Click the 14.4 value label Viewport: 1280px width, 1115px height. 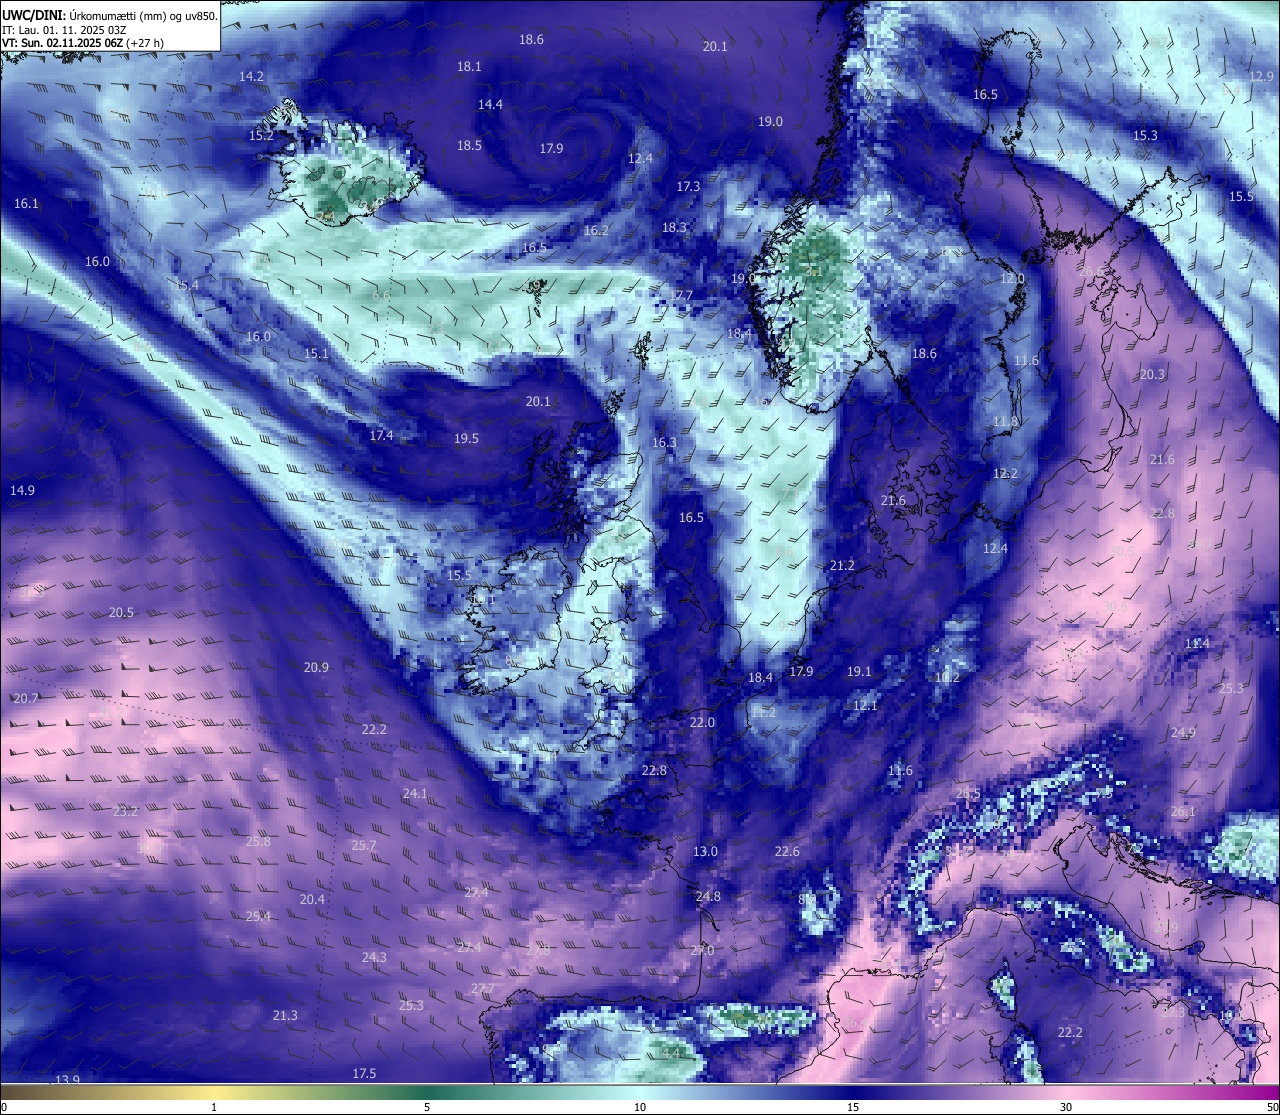click(490, 104)
